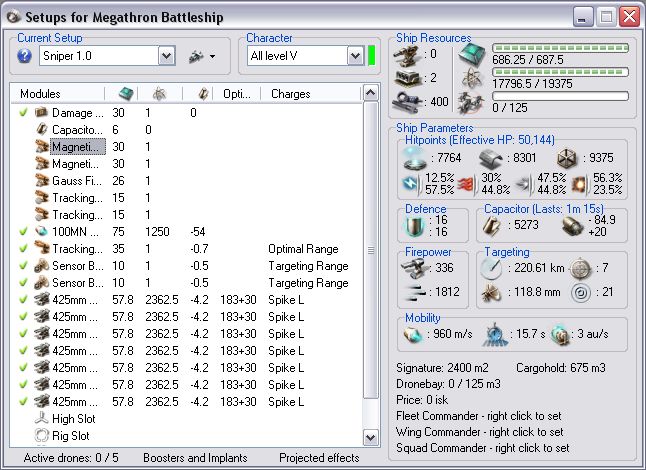The image size is (646, 470).
Task: Click the green character status indicator
Action: 371,56
